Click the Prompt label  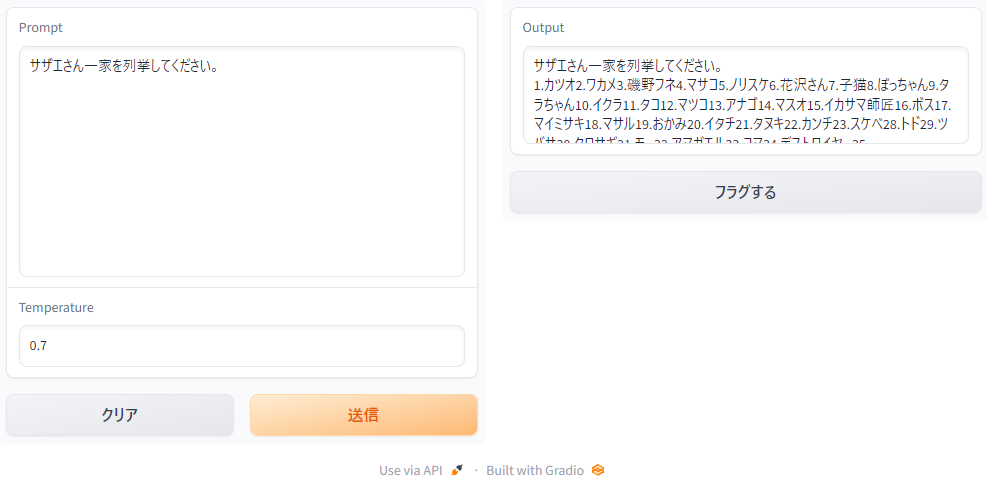tap(40, 27)
